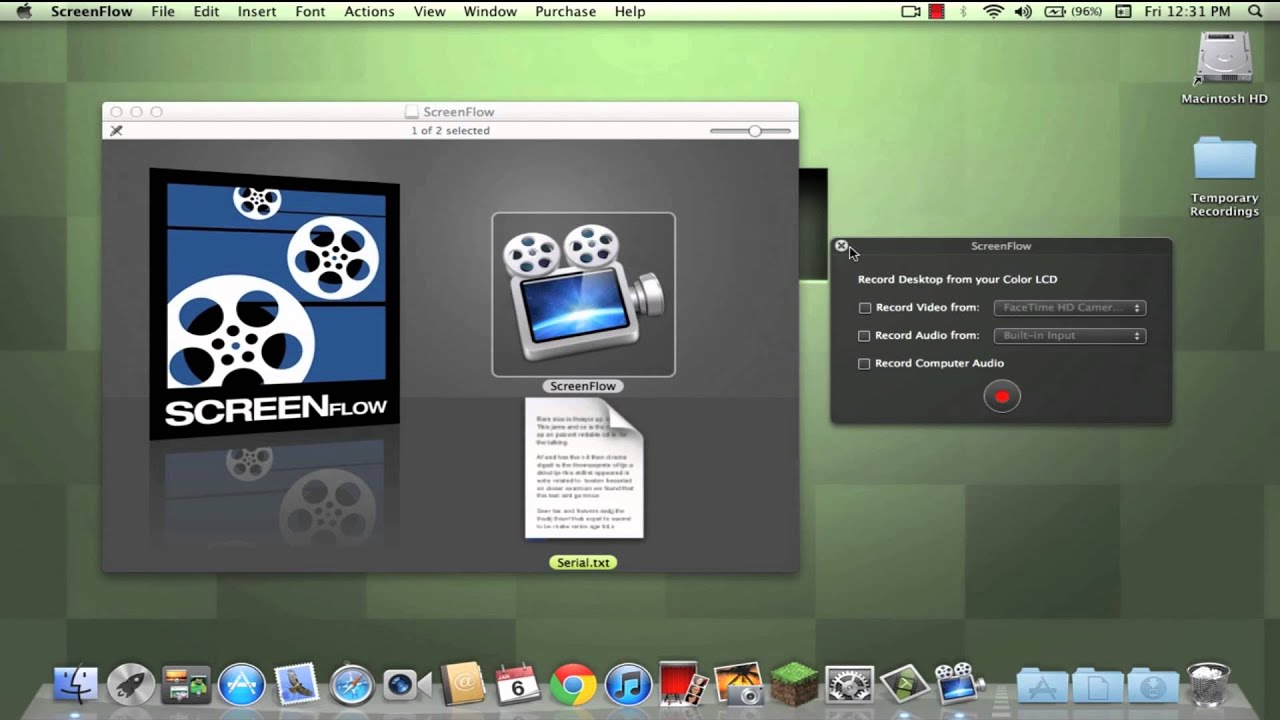Open the Window menu
This screenshot has width=1280, height=720.
[490, 12]
